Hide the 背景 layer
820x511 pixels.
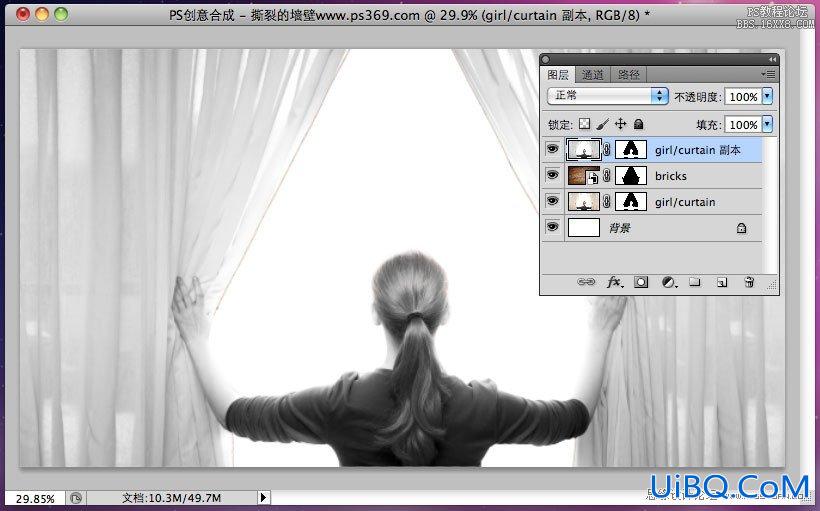552,226
